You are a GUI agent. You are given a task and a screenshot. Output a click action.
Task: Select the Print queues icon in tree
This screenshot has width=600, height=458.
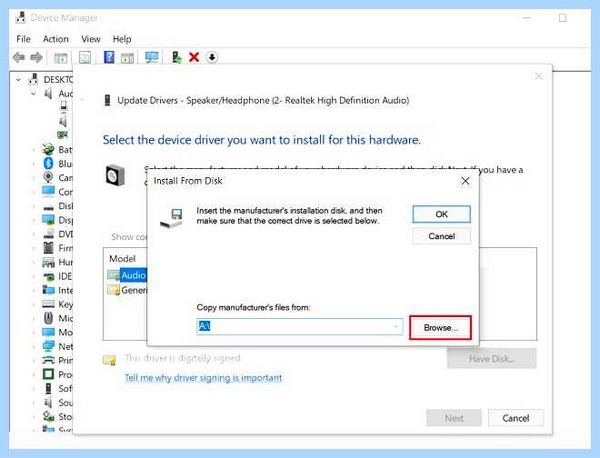tap(48, 360)
